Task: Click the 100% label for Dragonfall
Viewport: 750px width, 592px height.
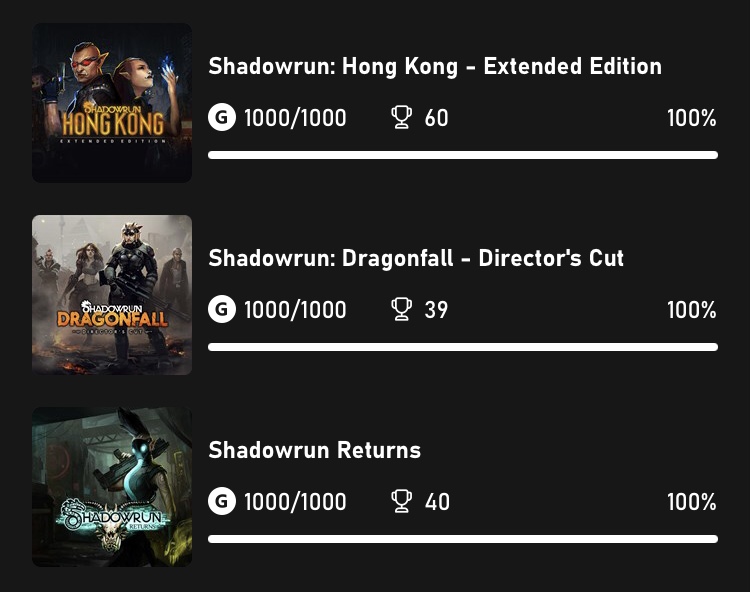Action: 692,310
